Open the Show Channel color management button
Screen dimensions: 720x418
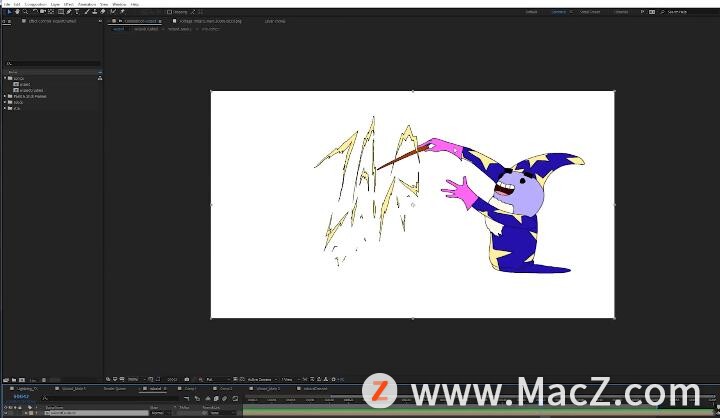[201, 379]
